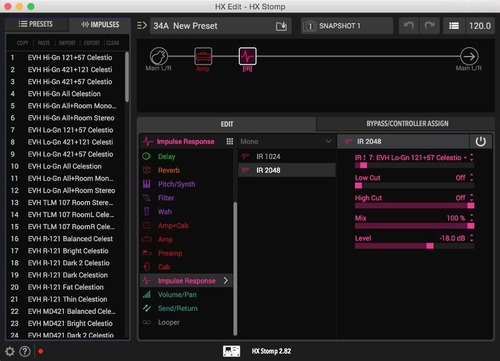The height and width of the screenshot is (361, 500).
Task: Open the snapshot camera icon
Action: (x=310, y=26)
